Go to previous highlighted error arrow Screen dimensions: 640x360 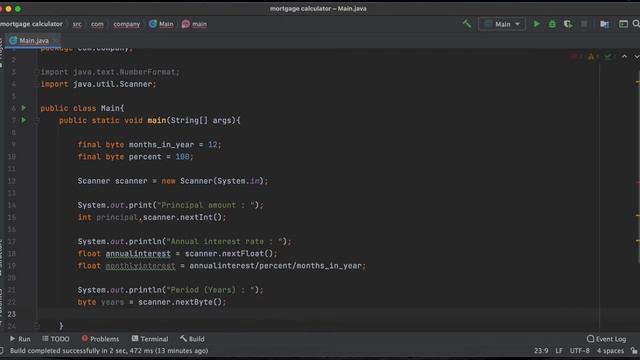[x=624, y=56]
